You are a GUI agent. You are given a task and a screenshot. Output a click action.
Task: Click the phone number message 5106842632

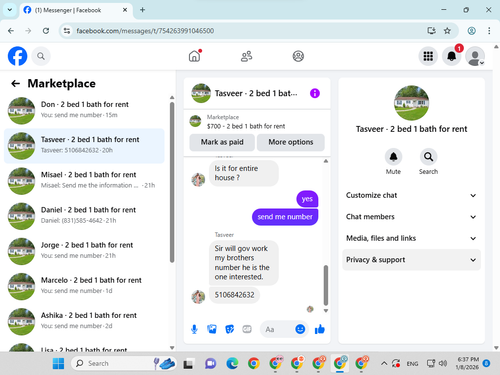pos(234,295)
